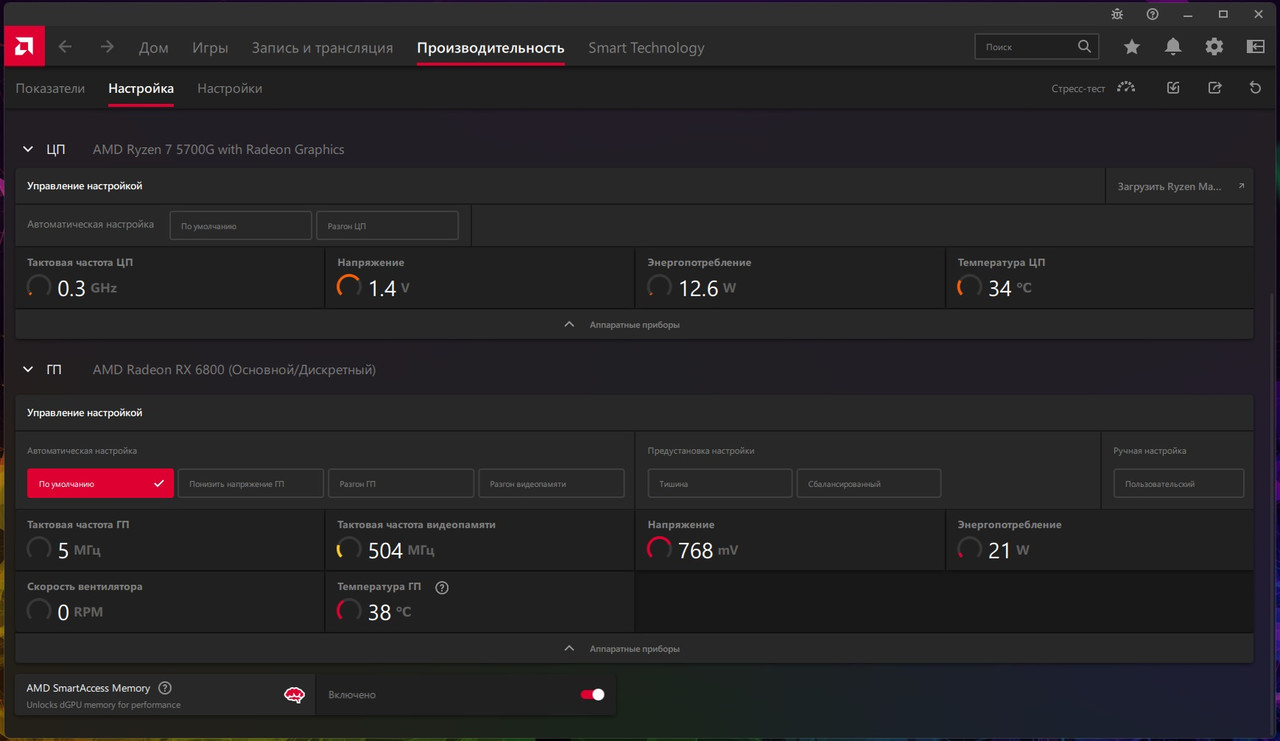Click the Включено status text
The height and width of the screenshot is (741, 1280).
(x=352, y=694)
